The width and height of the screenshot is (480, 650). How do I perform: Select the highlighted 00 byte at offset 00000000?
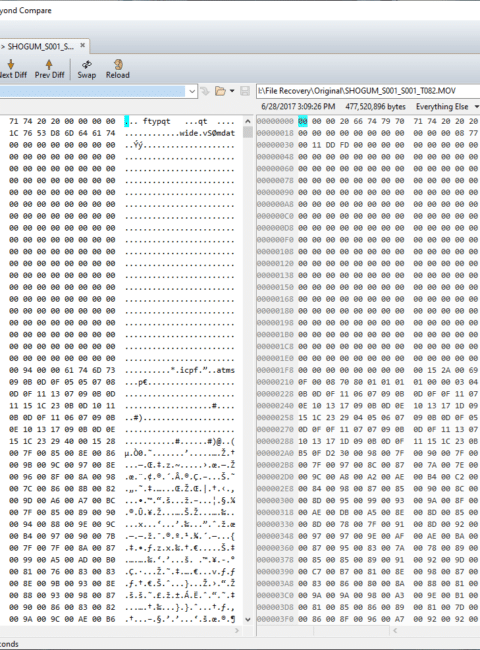[303, 121]
